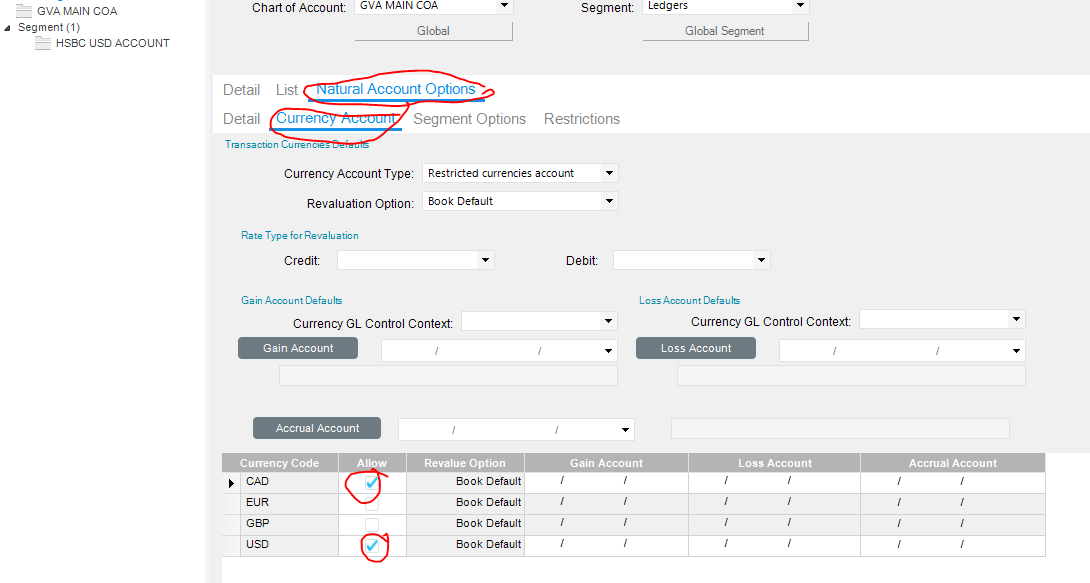Screen dimensions: 1090x583
Task: Collapse the Segment (1) tree node
Action: click(8, 28)
